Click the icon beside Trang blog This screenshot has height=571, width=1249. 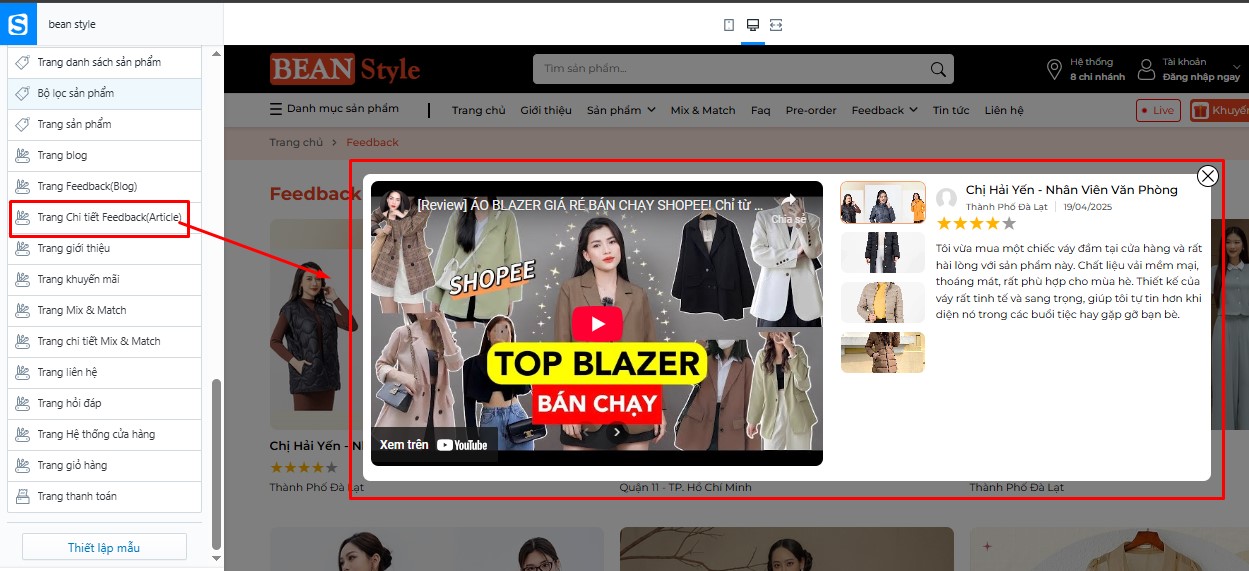click(22, 155)
